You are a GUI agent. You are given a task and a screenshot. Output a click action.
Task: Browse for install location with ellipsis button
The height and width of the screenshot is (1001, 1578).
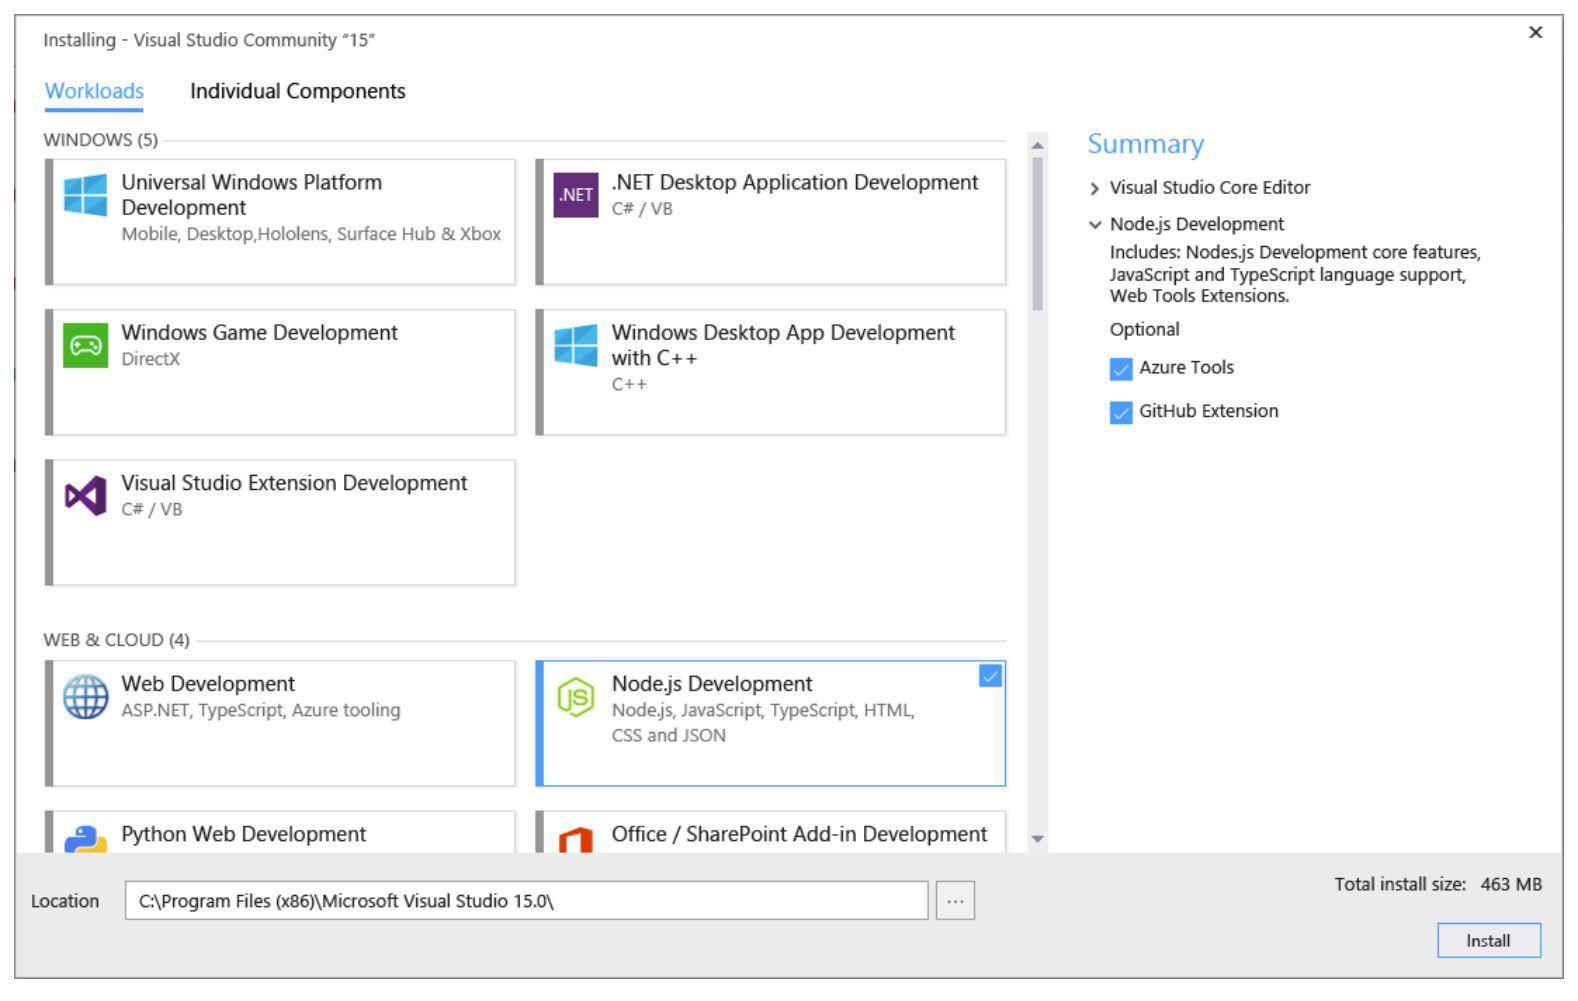(x=955, y=901)
